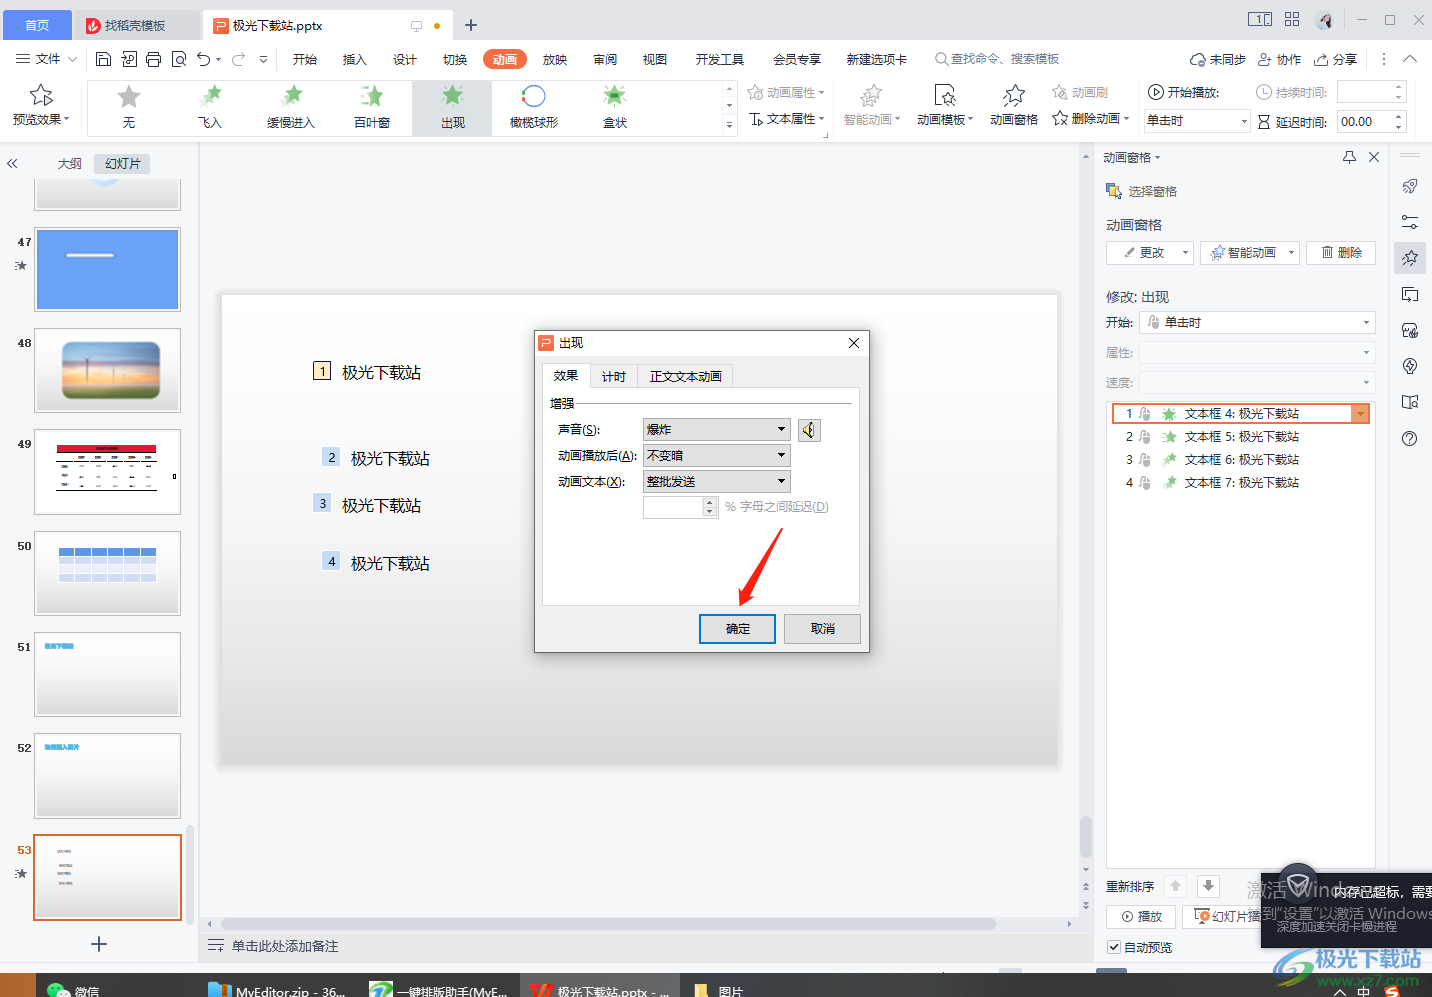Click the save icon in quick toolbar

click(x=103, y=59)
